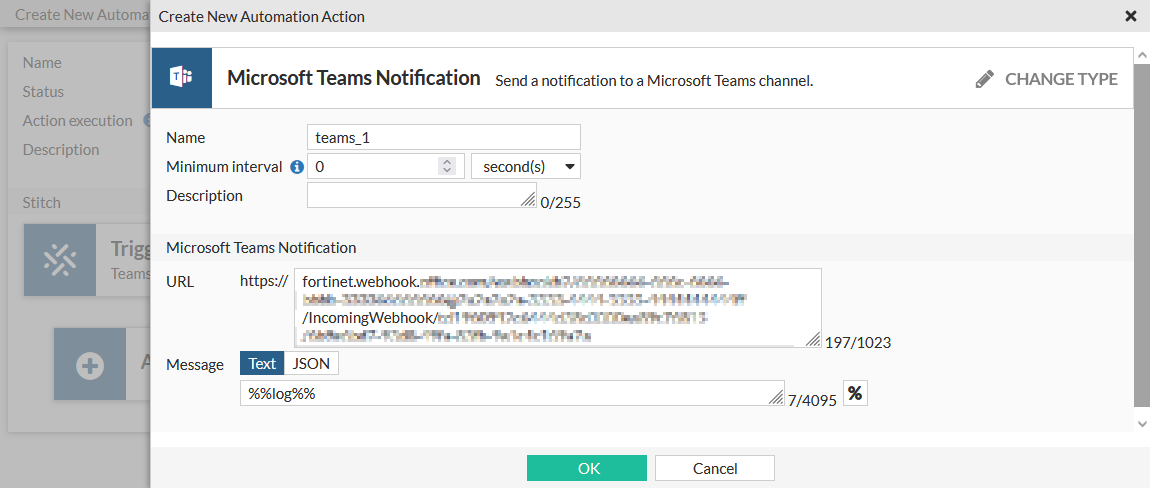Viewport: 1150px width, 488px height.
Task: Click the Change Type pencil icon
Action: (x=985, y=79)
